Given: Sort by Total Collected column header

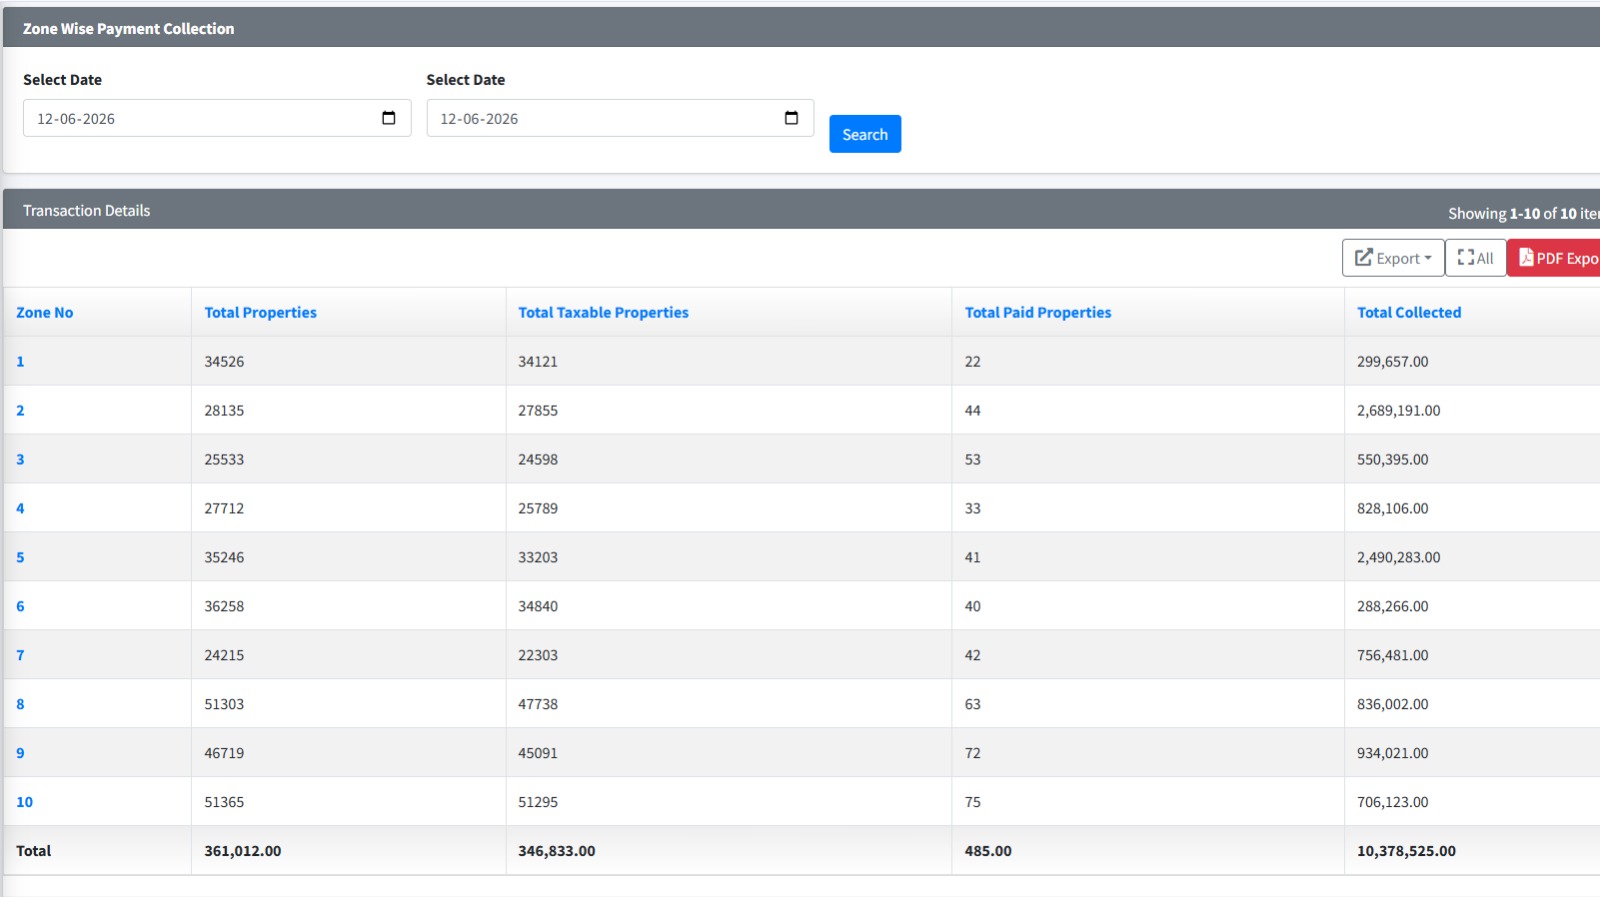Looking at the screenshot, I should 1409,312.
